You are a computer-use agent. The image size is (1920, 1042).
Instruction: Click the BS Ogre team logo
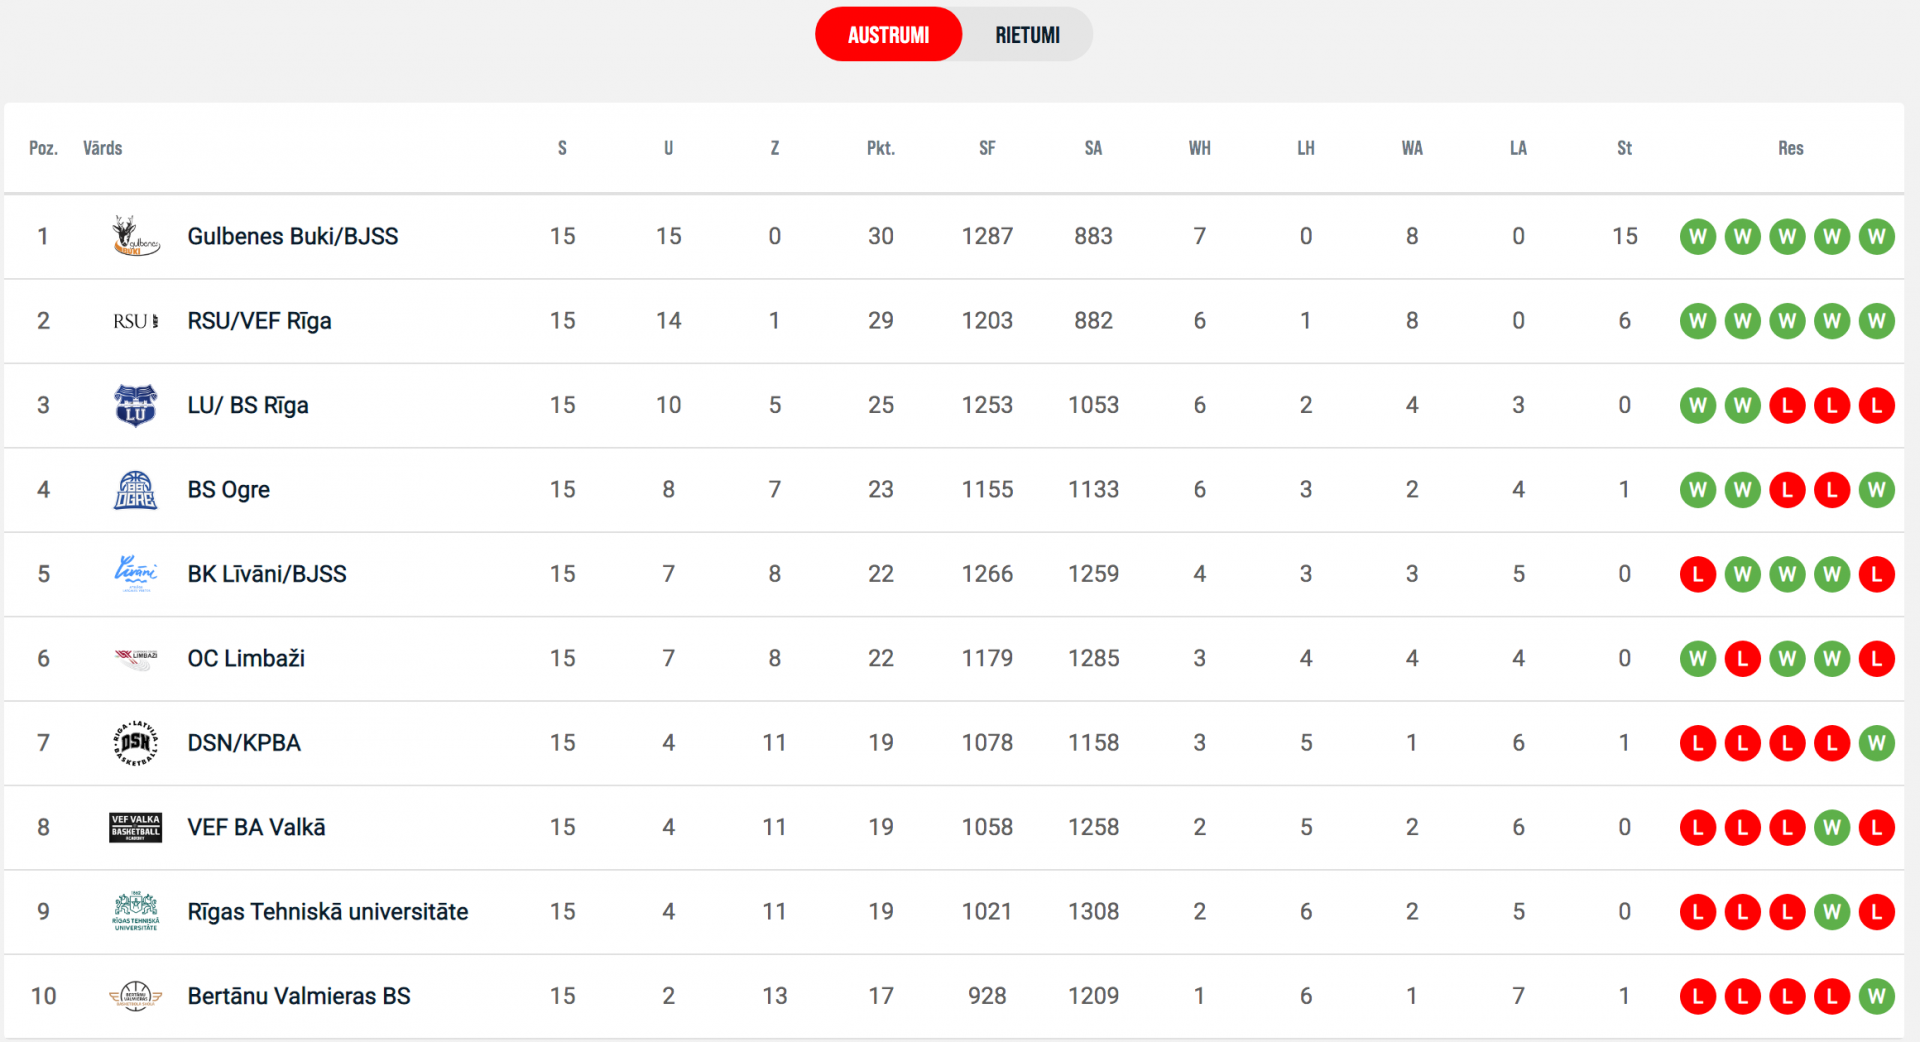(x=135, y=490)
